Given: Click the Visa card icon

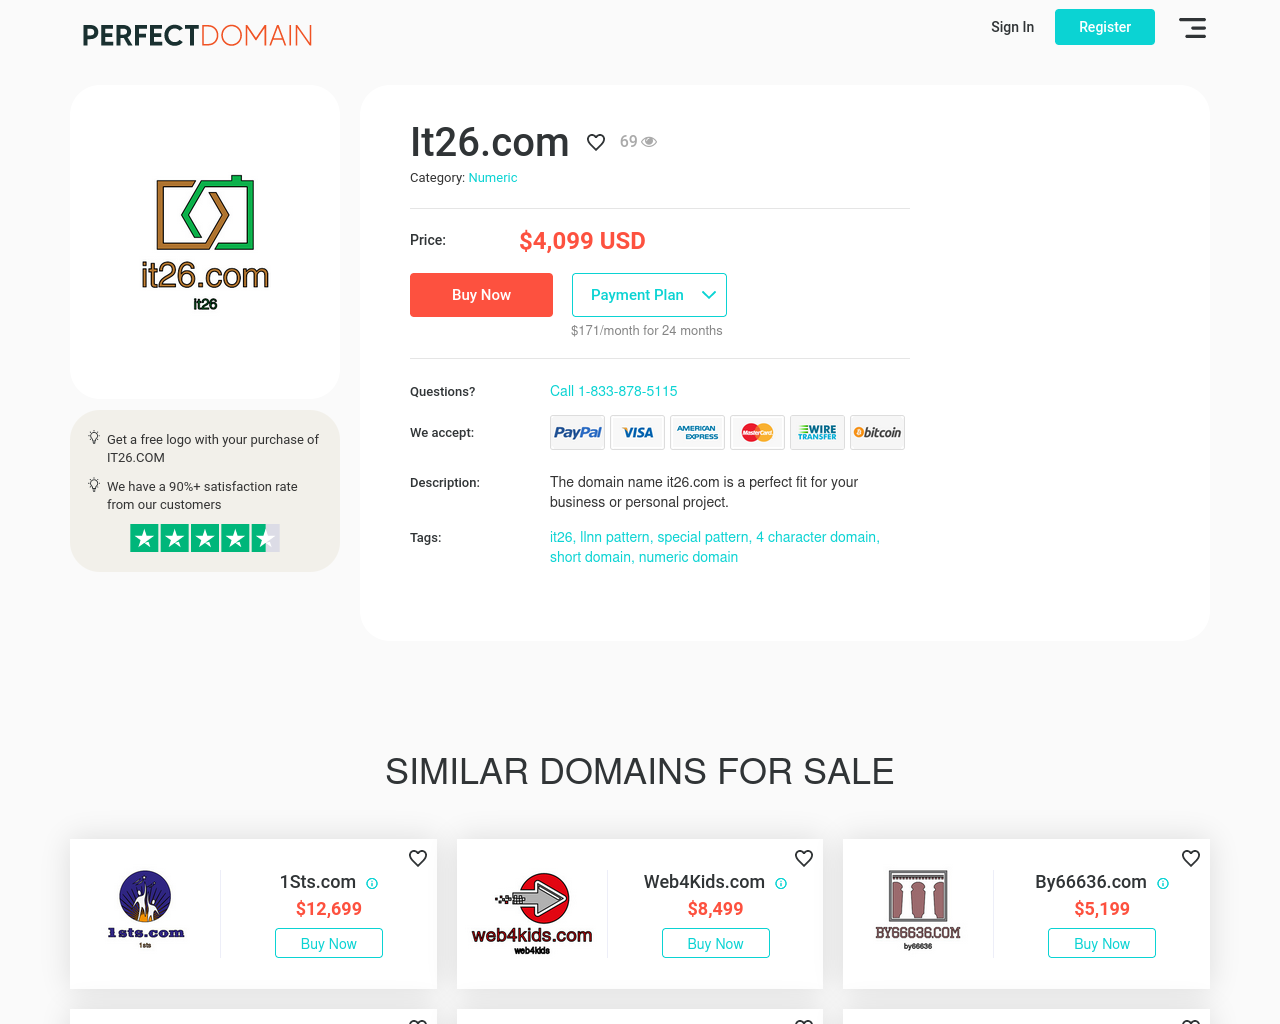Looking at the screenshot, I should point(638,433).
